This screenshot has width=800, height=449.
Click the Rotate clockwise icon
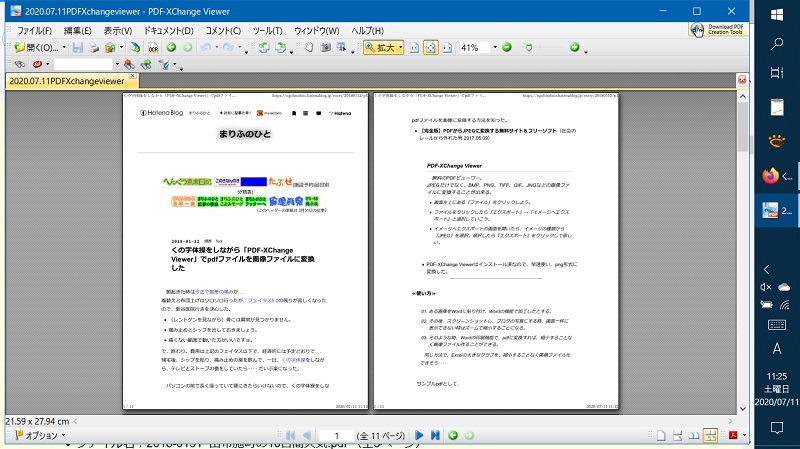(280, 47)
